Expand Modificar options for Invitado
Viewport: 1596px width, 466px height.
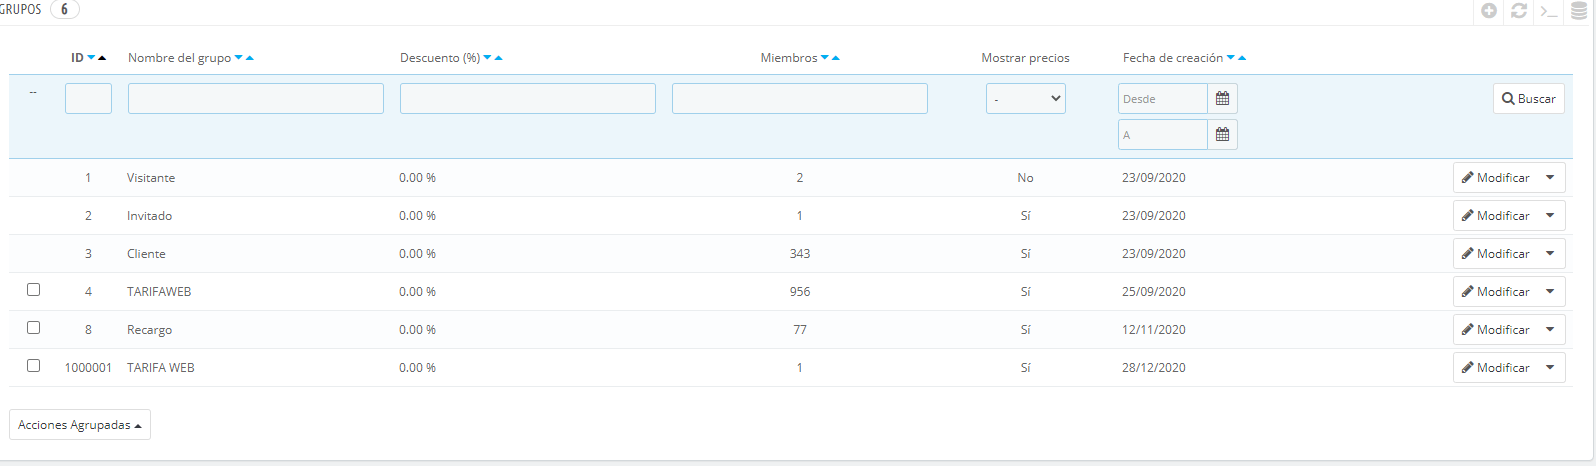coord(1550,216)
